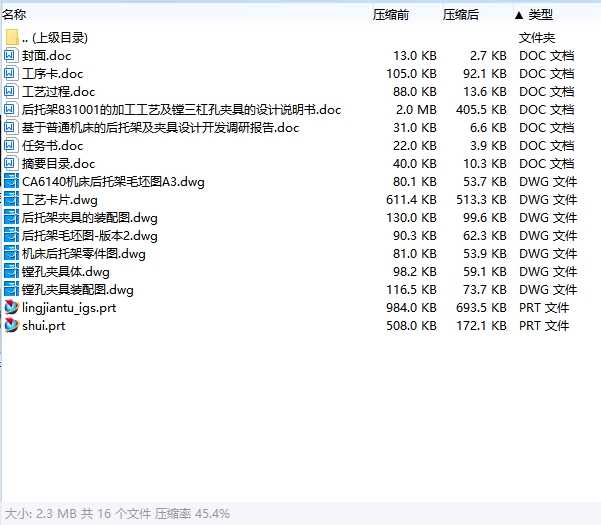Click the 文件夹 type cell

click(x=537, y=38)
